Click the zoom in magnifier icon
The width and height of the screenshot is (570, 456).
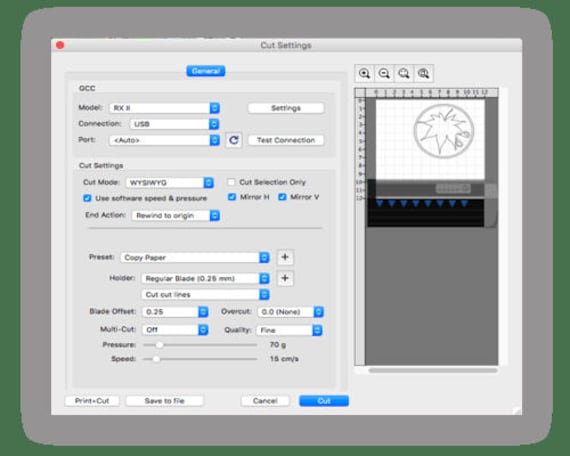tap(364, 73)
